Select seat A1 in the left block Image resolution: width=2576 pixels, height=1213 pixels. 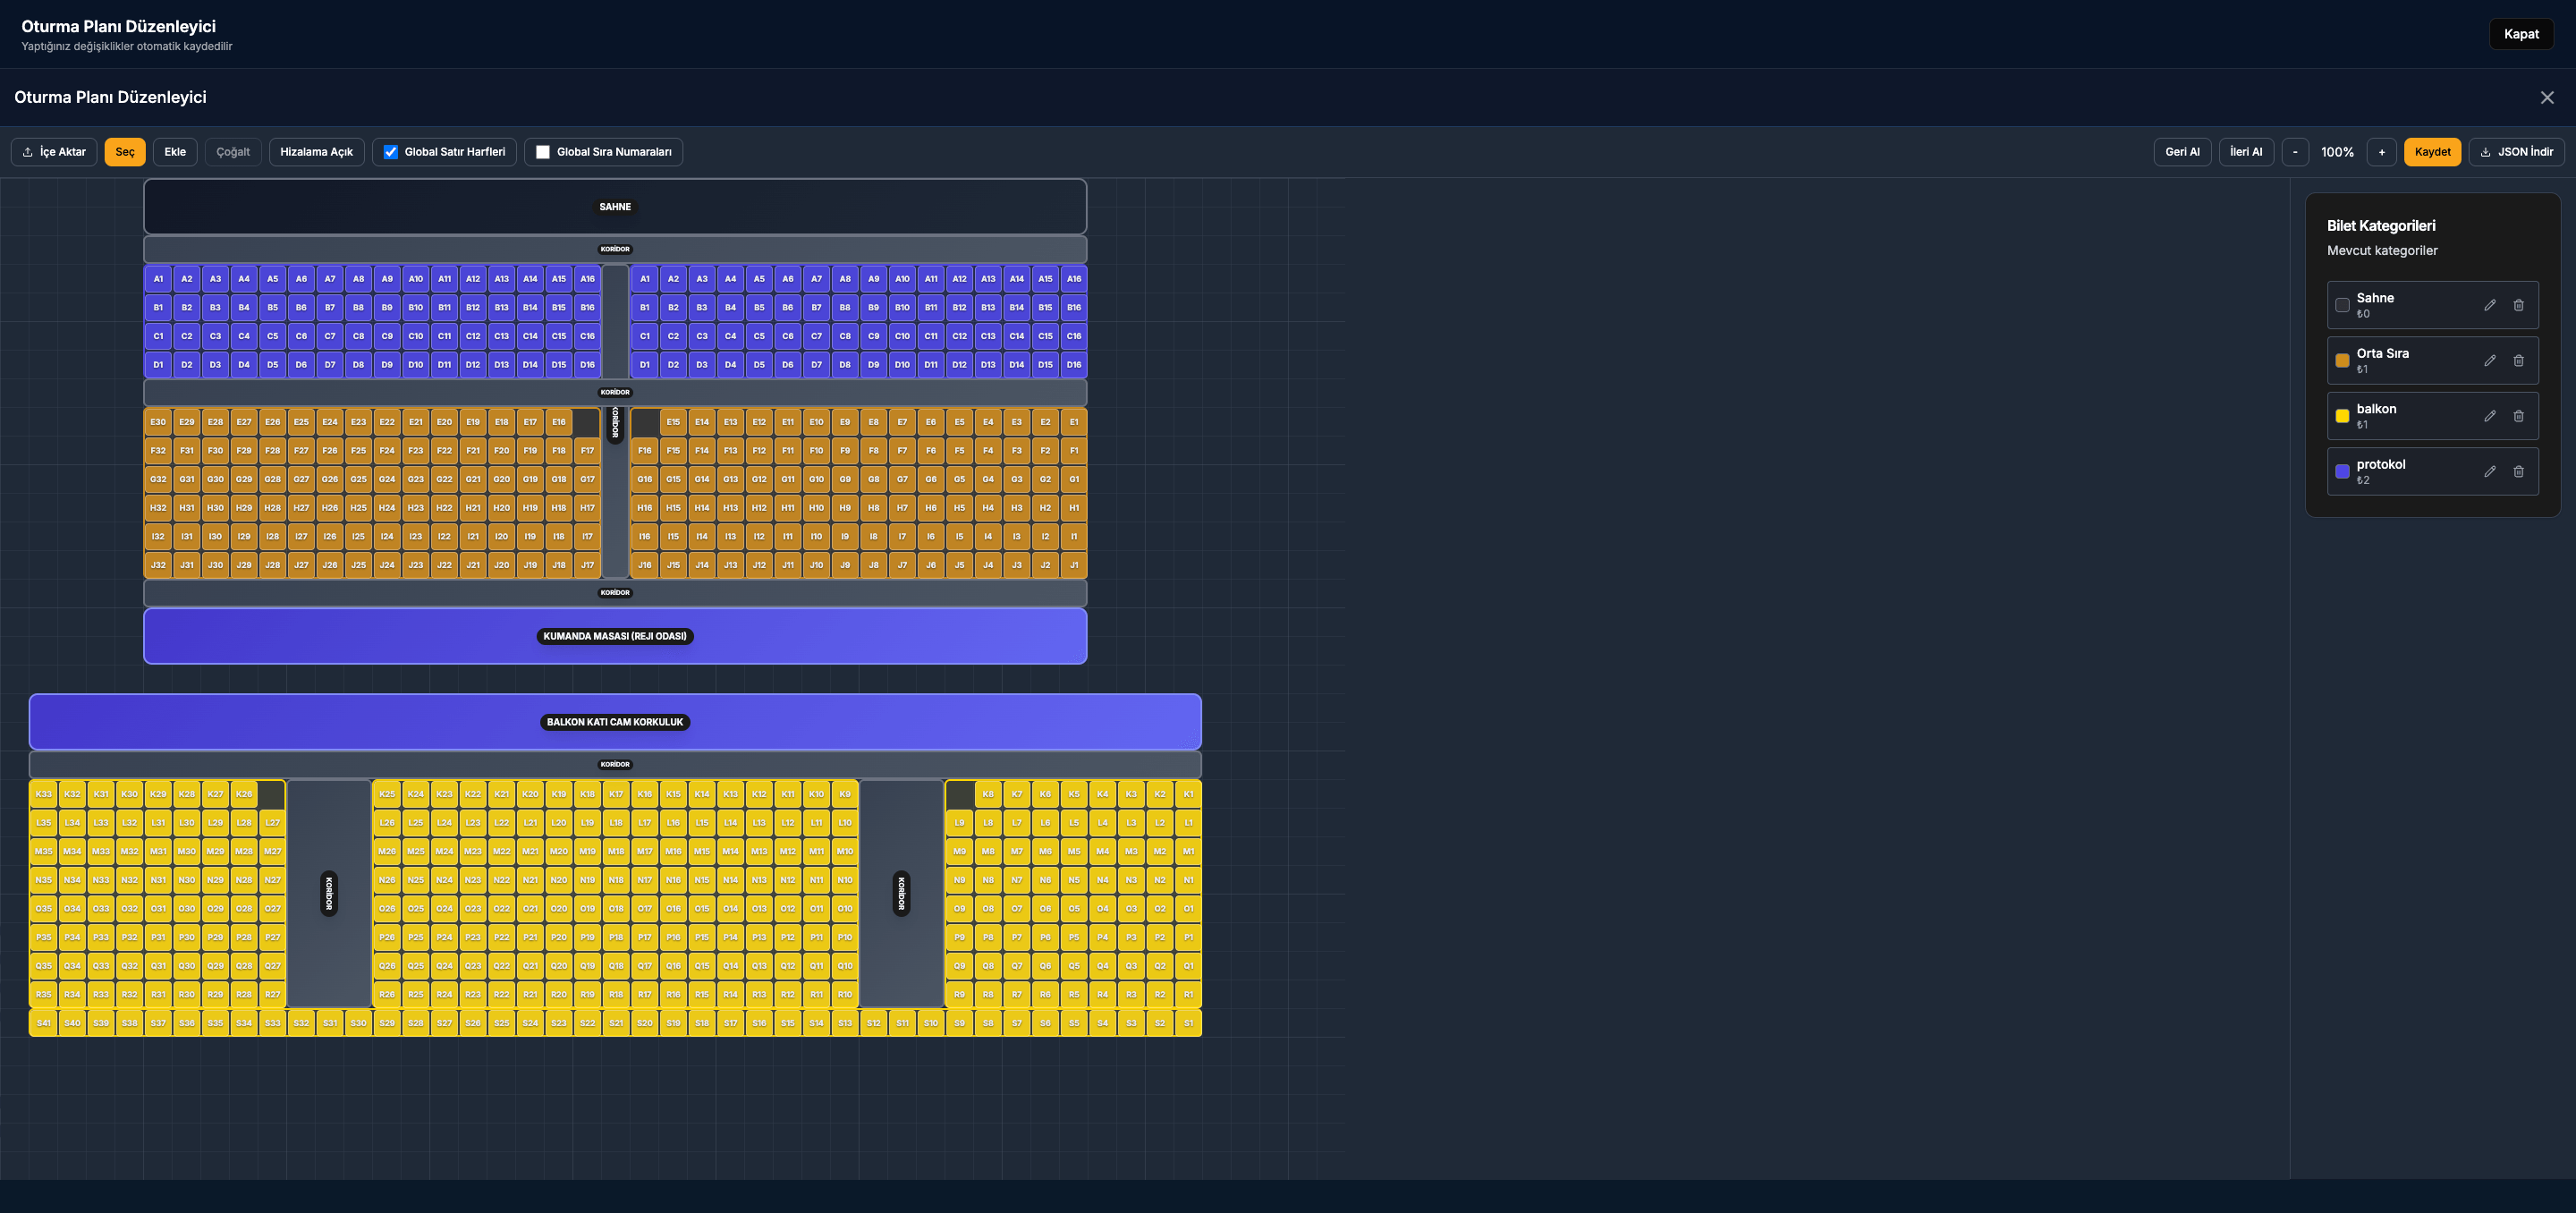tap(158, 279)
